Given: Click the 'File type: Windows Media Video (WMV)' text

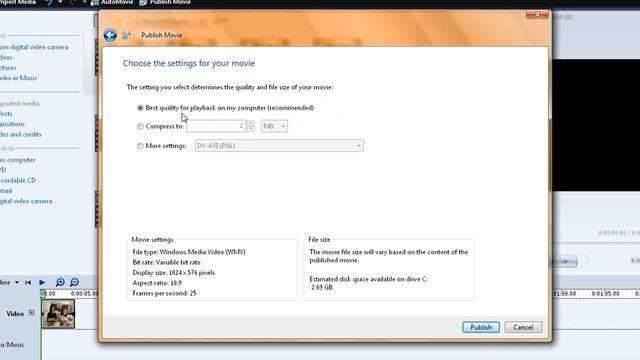Looking at the screenshot, I should coord(189,252).
